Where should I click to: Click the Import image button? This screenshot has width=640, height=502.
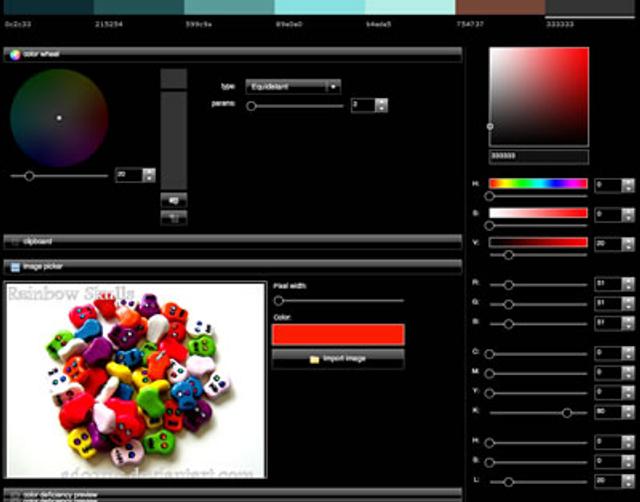pos(338,359)
